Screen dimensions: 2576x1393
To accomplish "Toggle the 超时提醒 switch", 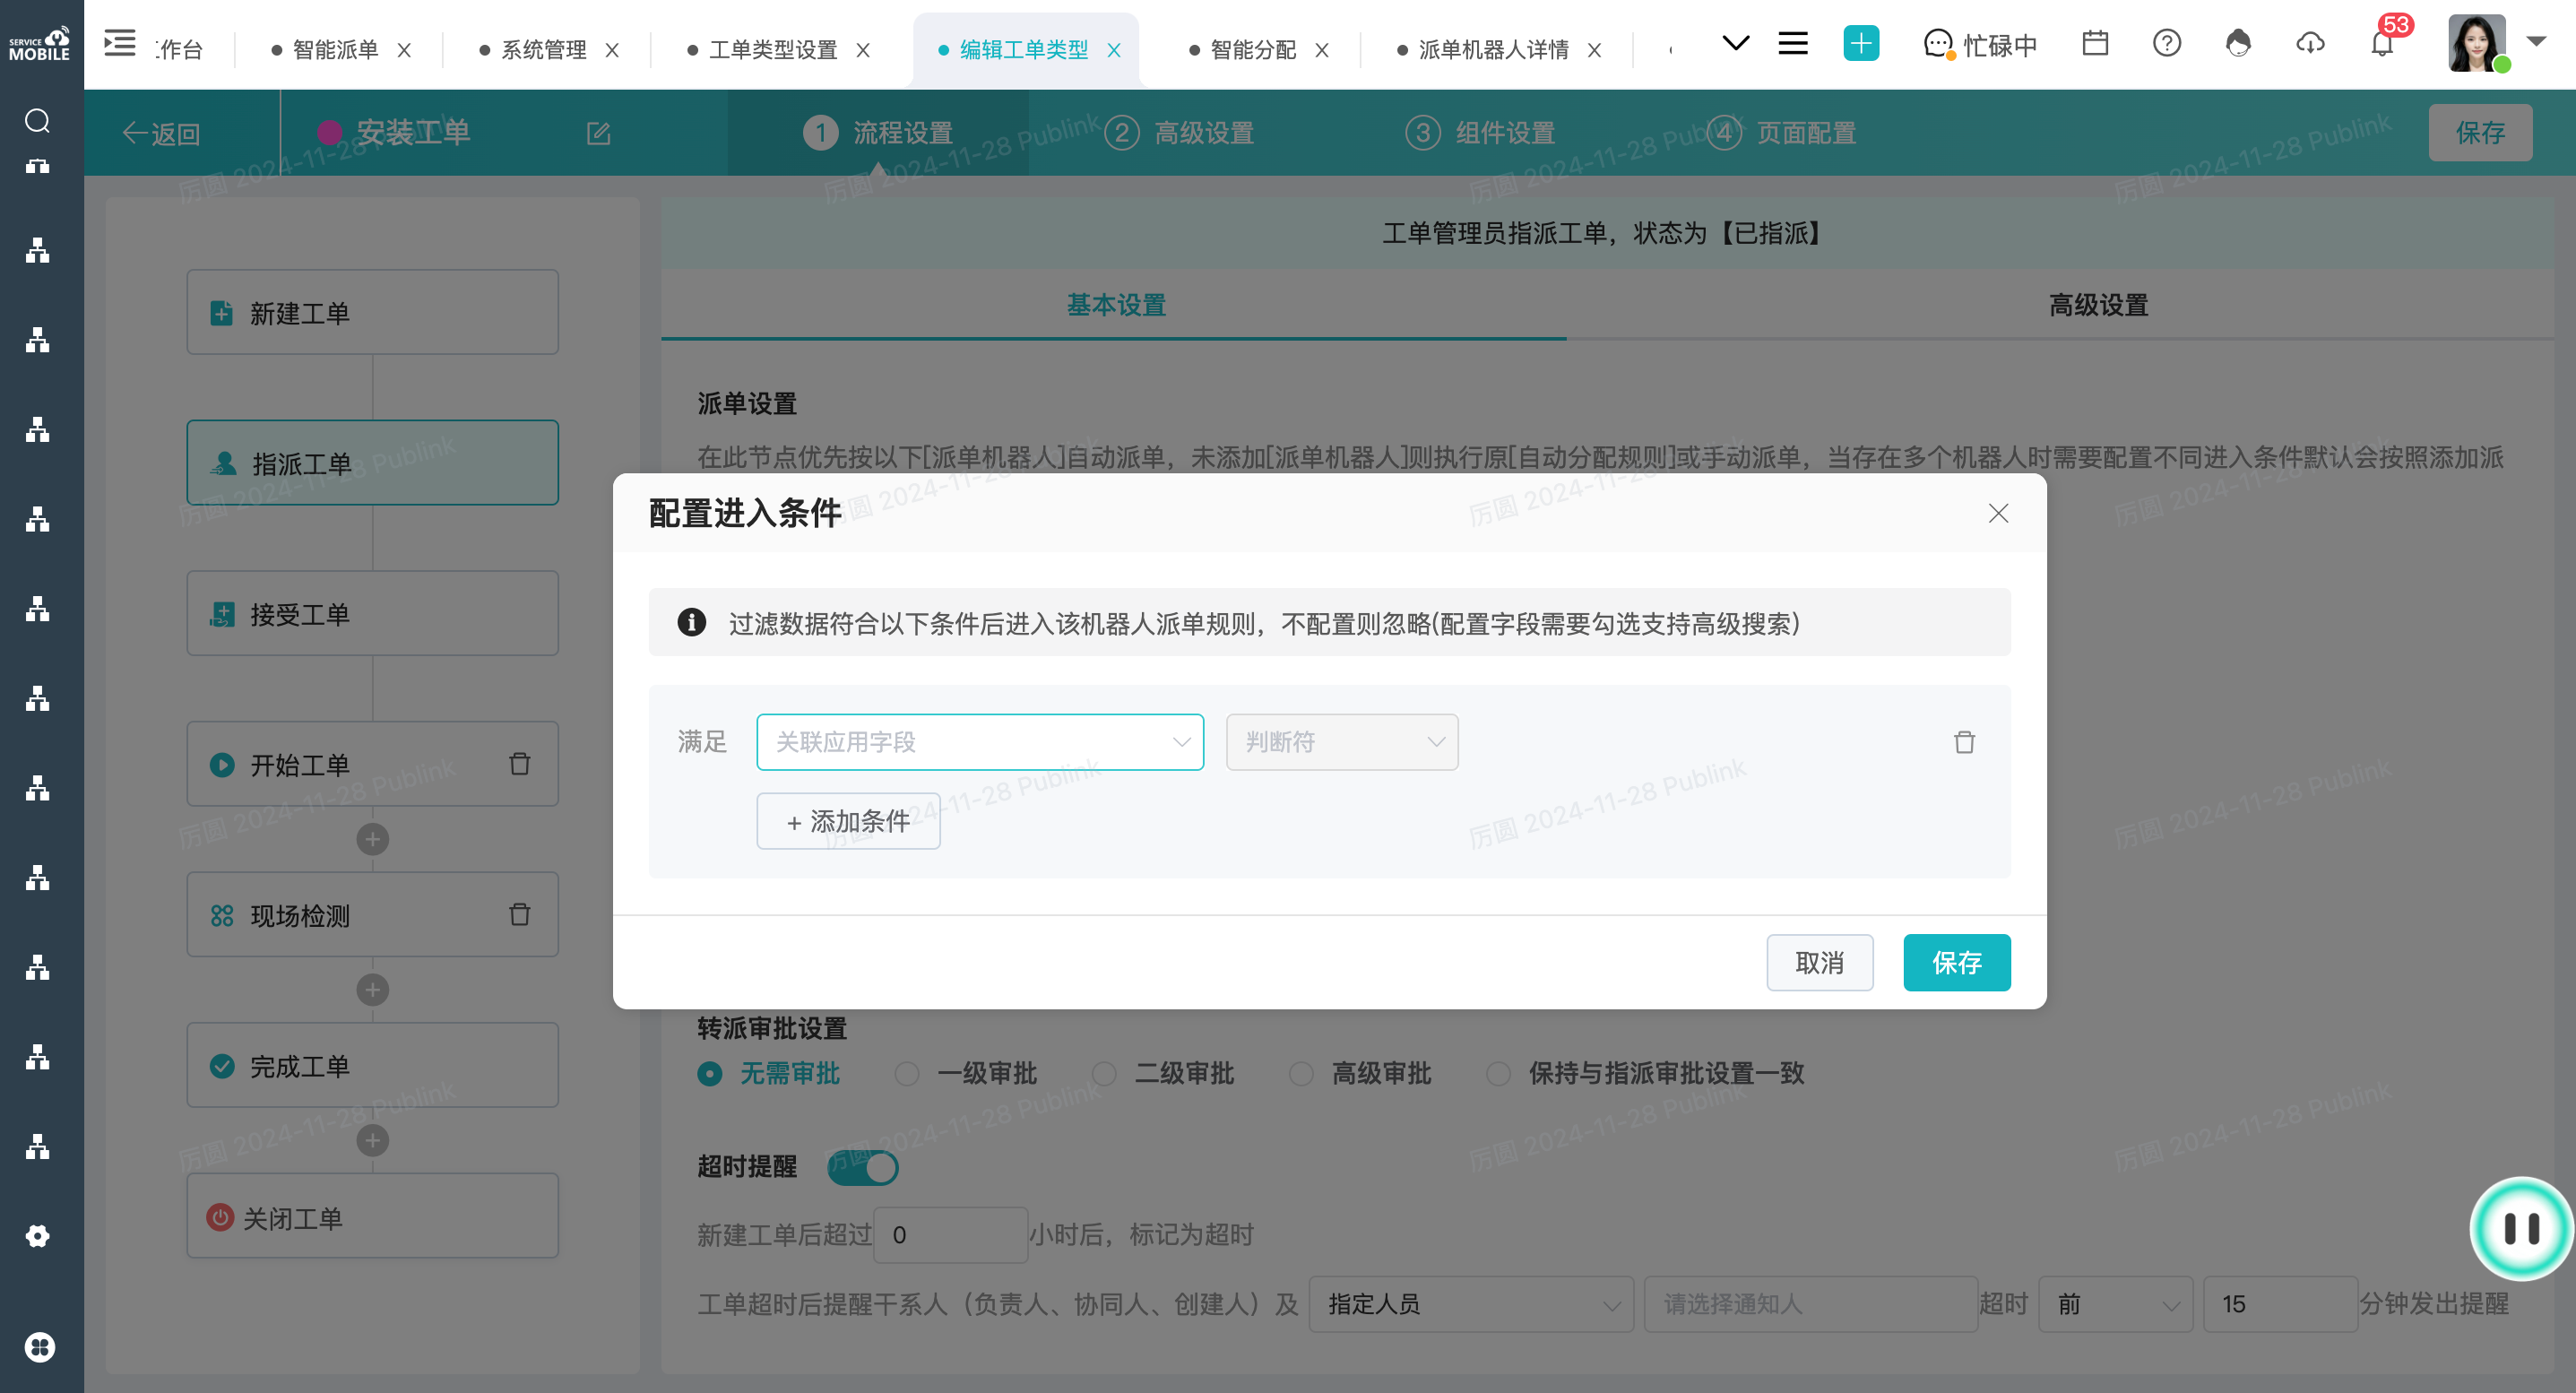I will point(863,1167).
